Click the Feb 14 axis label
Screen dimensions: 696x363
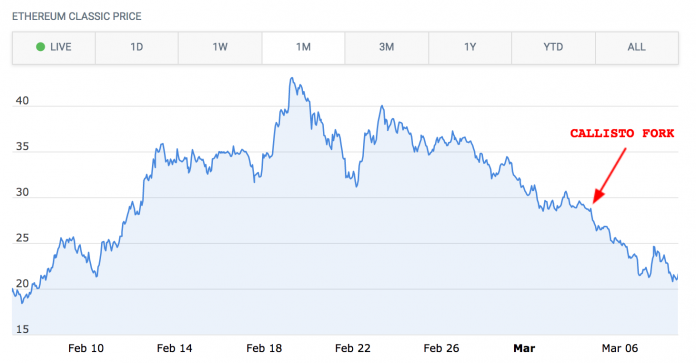click(174, 348)
